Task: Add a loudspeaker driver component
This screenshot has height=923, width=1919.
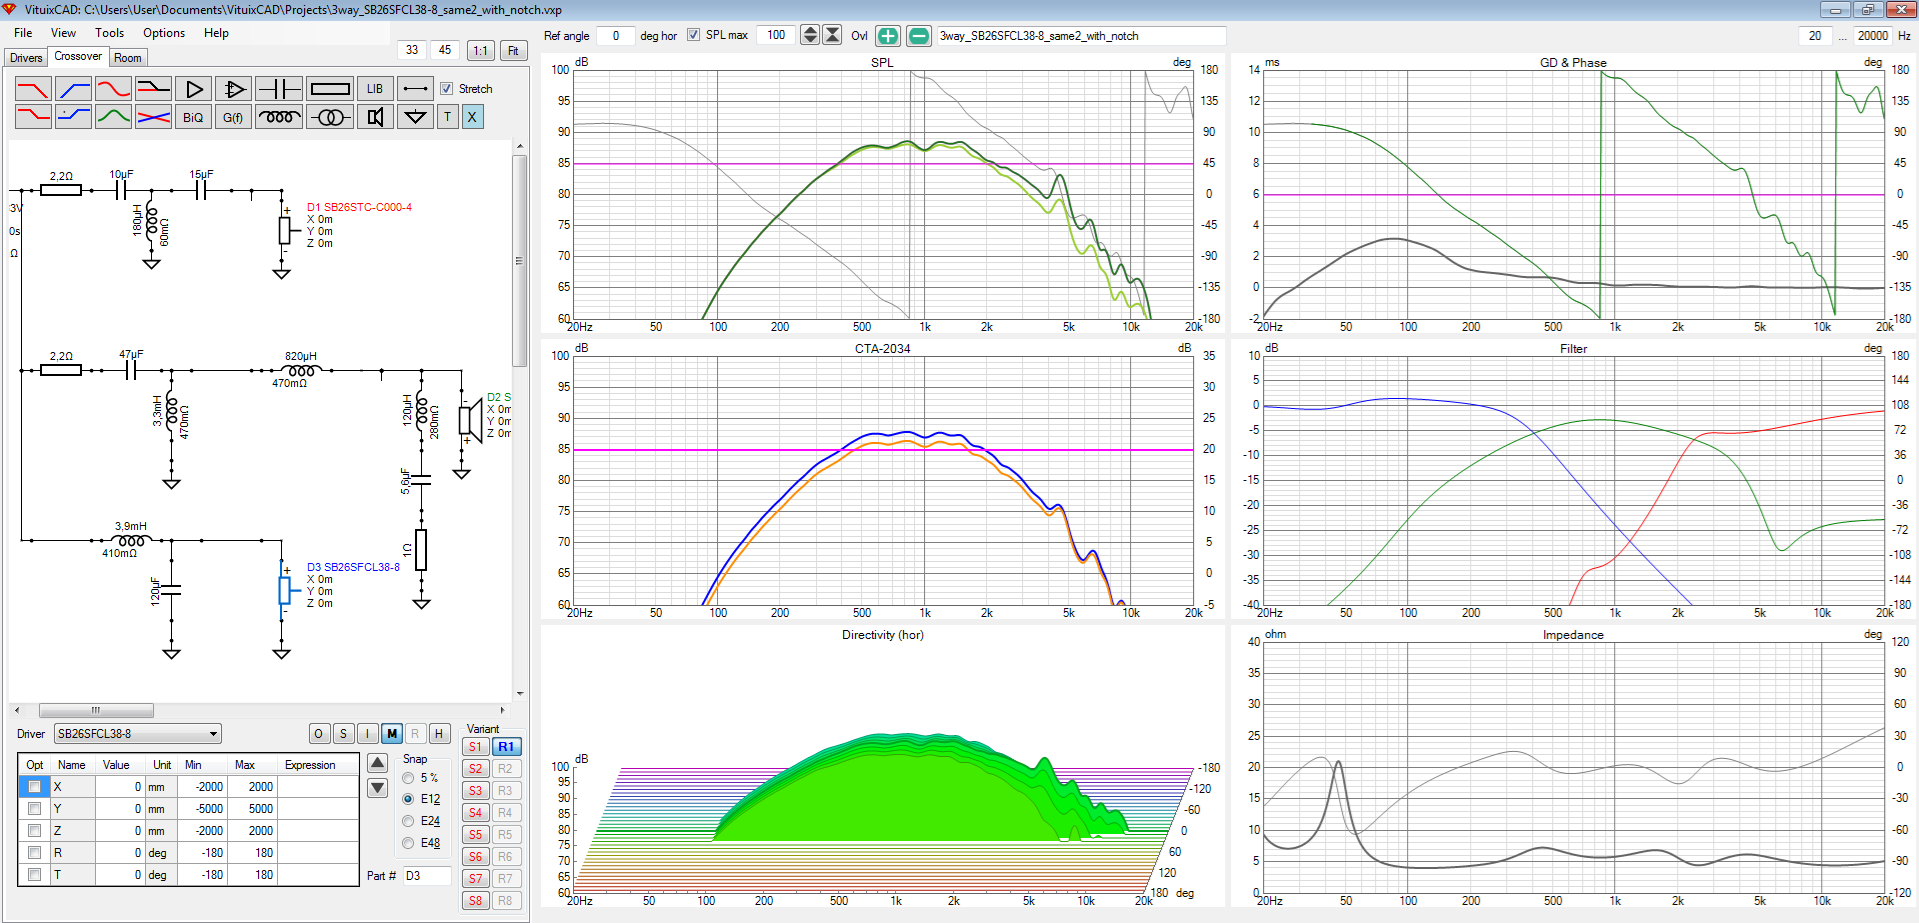Action: click(x=375, y=117)
